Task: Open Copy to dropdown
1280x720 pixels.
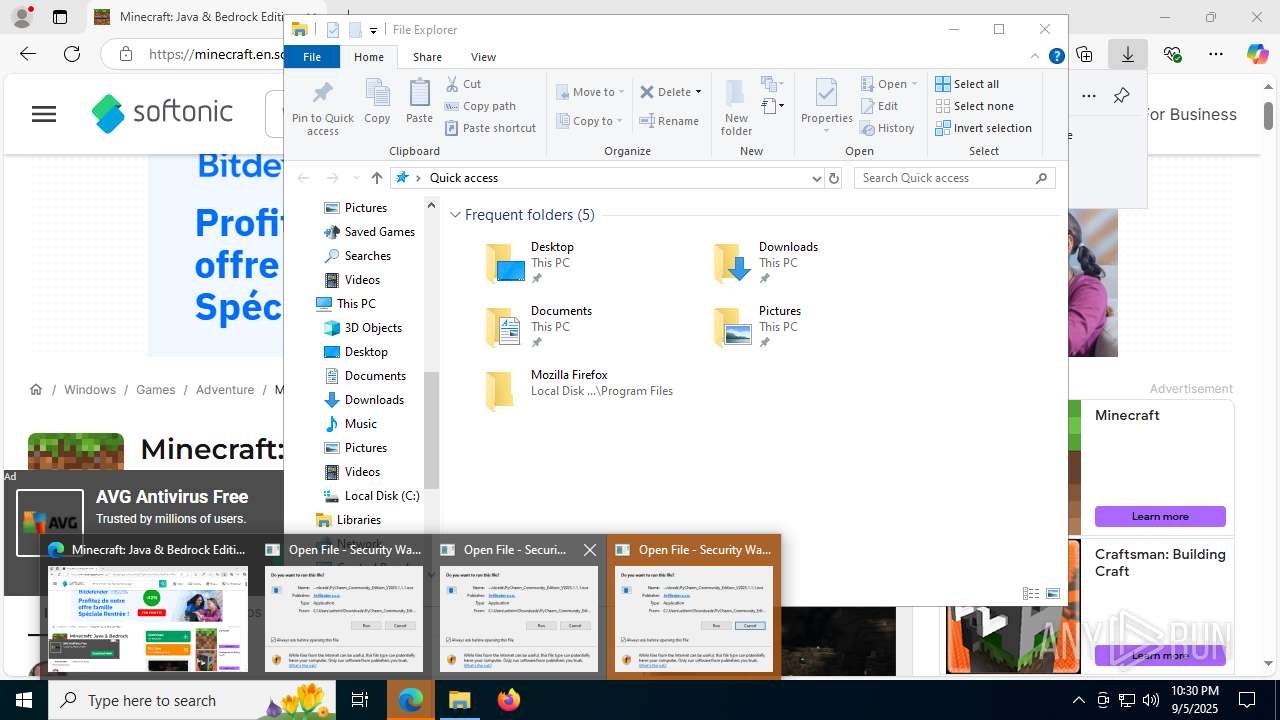Action: [x=590, y=121]
